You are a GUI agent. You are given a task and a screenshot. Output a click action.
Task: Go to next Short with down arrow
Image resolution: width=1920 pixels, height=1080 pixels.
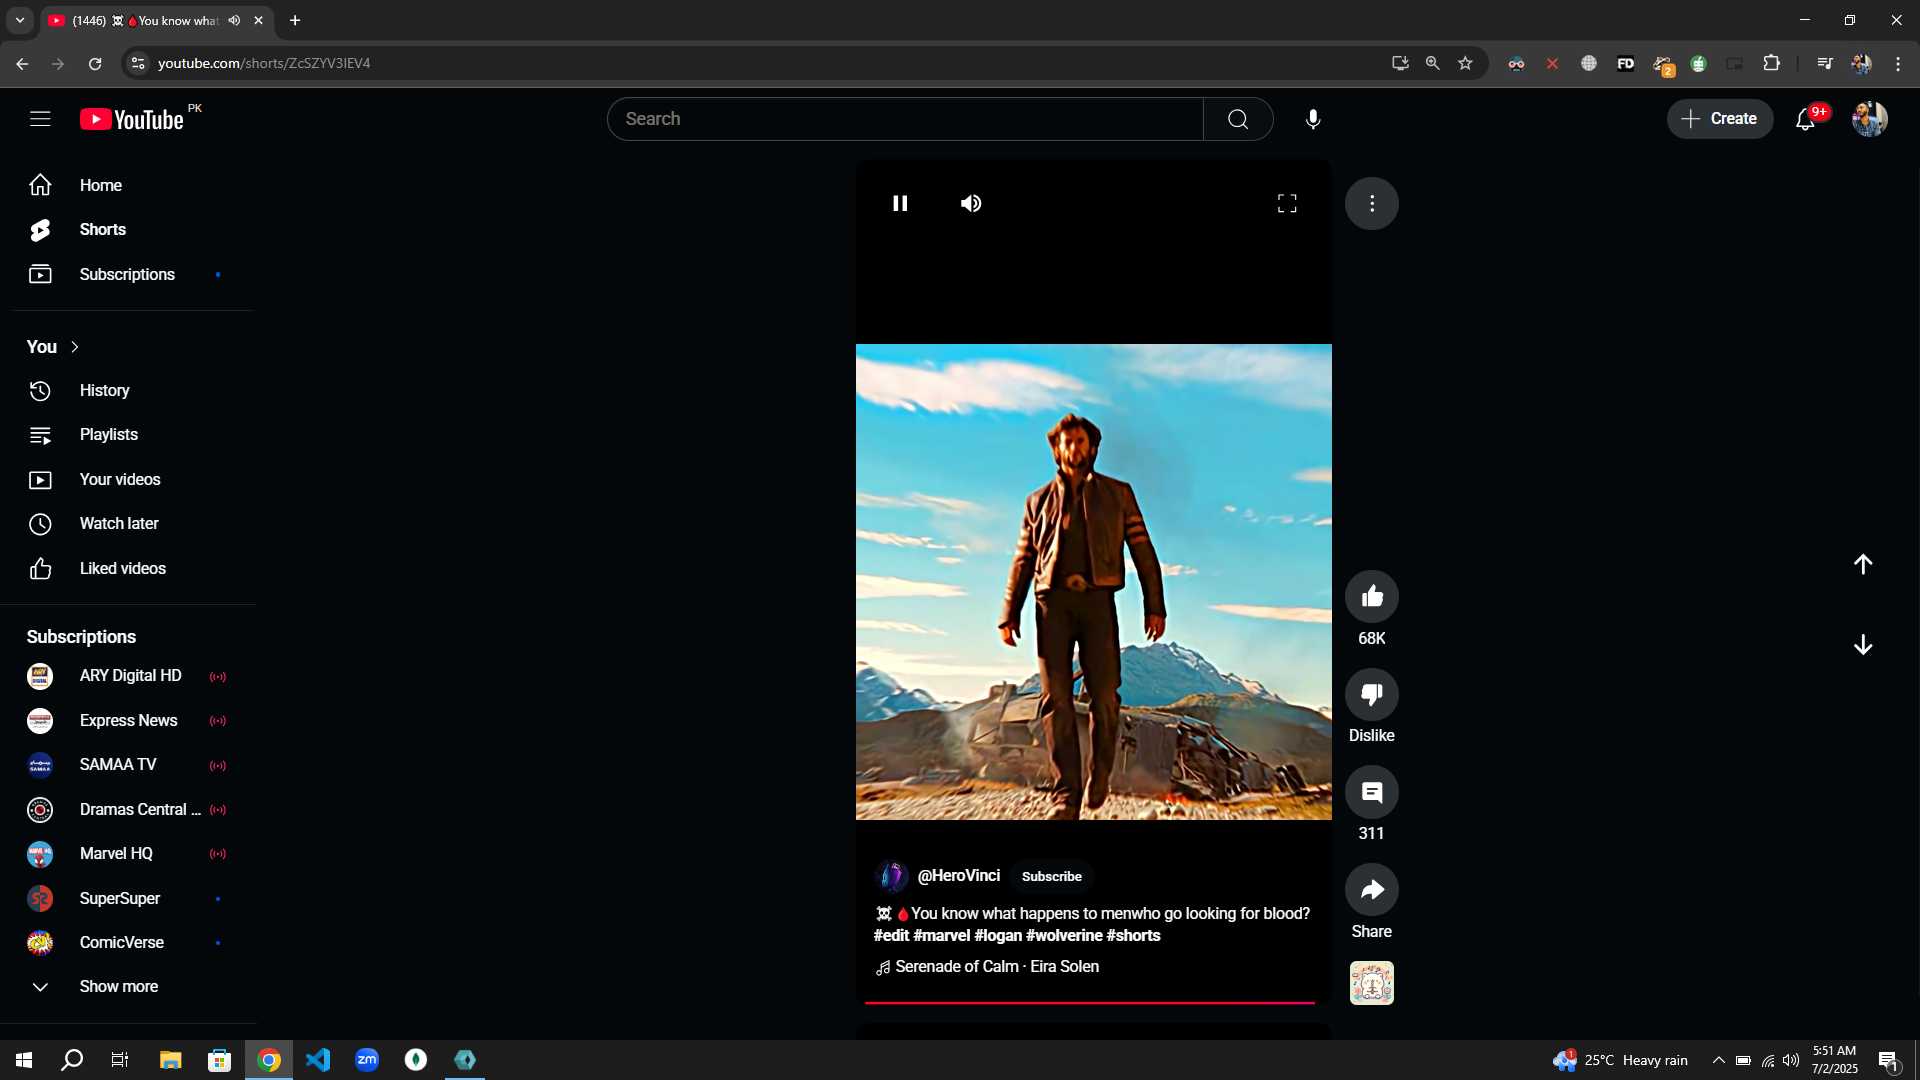coord(1863,645)
